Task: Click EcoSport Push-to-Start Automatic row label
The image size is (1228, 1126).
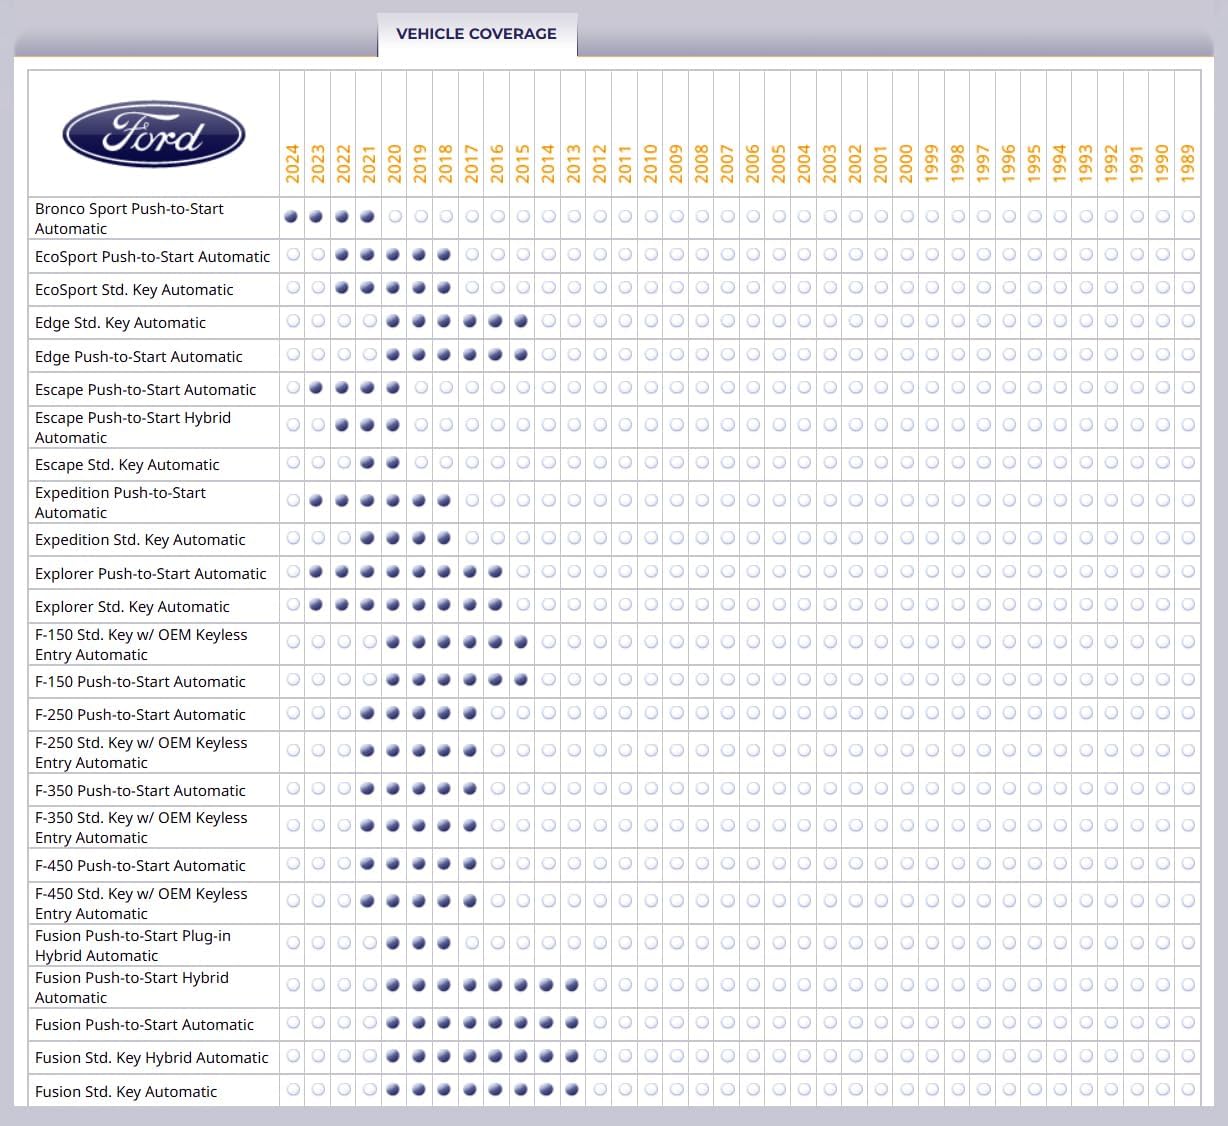Action: pyautogui.click(x=152, y=256)
